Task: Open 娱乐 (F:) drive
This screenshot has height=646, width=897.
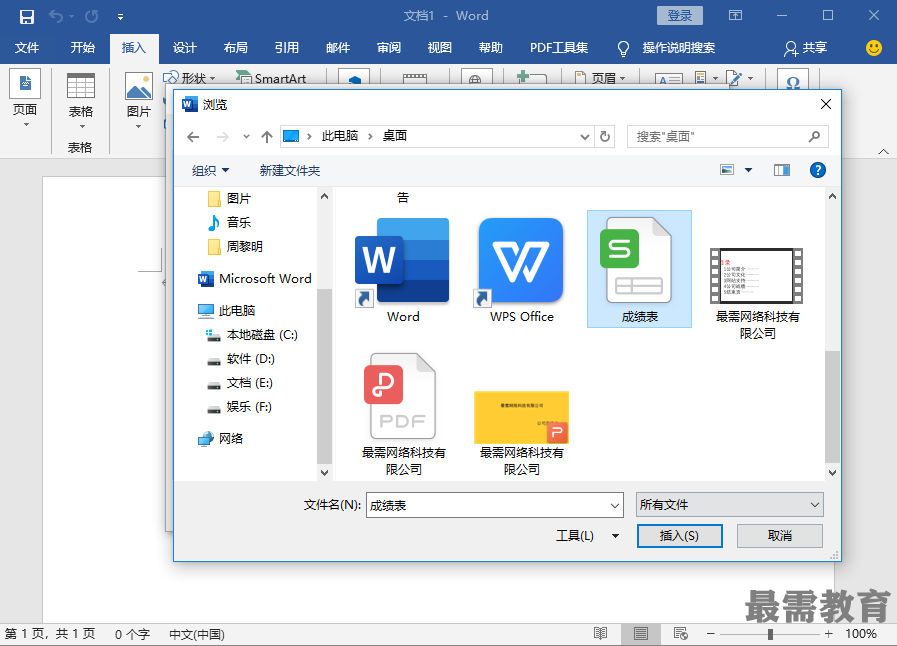Action: (239, 407)
